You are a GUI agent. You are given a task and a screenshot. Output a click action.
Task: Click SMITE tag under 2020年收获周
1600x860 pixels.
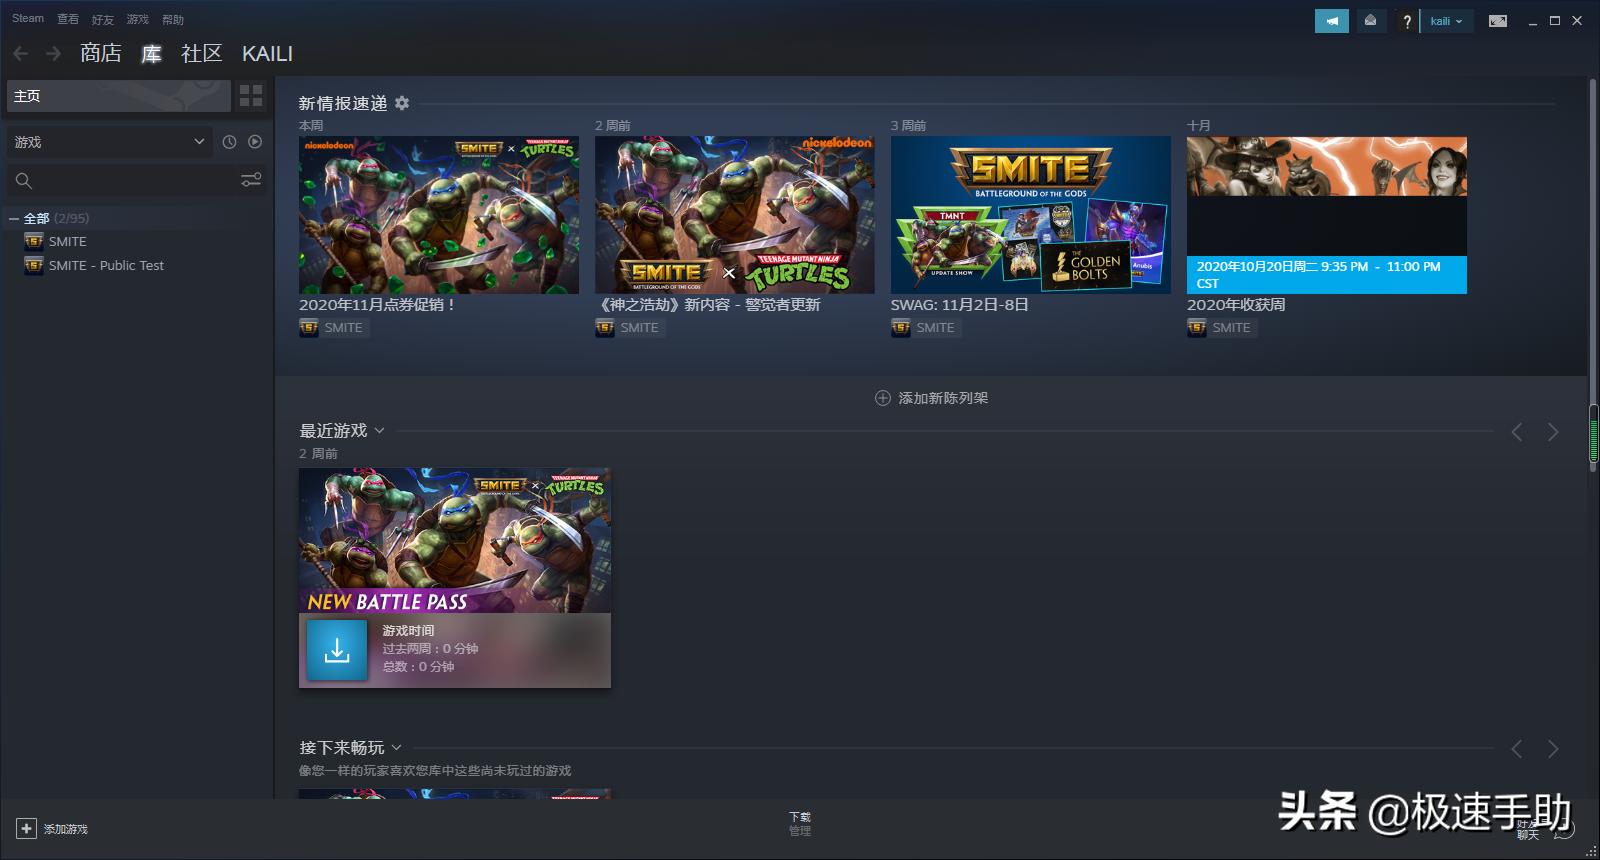click(1222, 327)
